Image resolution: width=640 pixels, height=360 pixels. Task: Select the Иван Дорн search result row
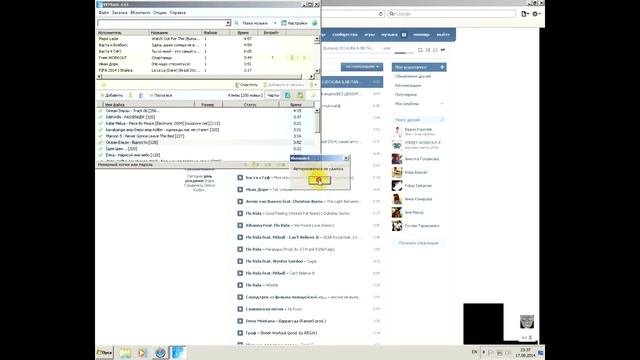[205, 64]
